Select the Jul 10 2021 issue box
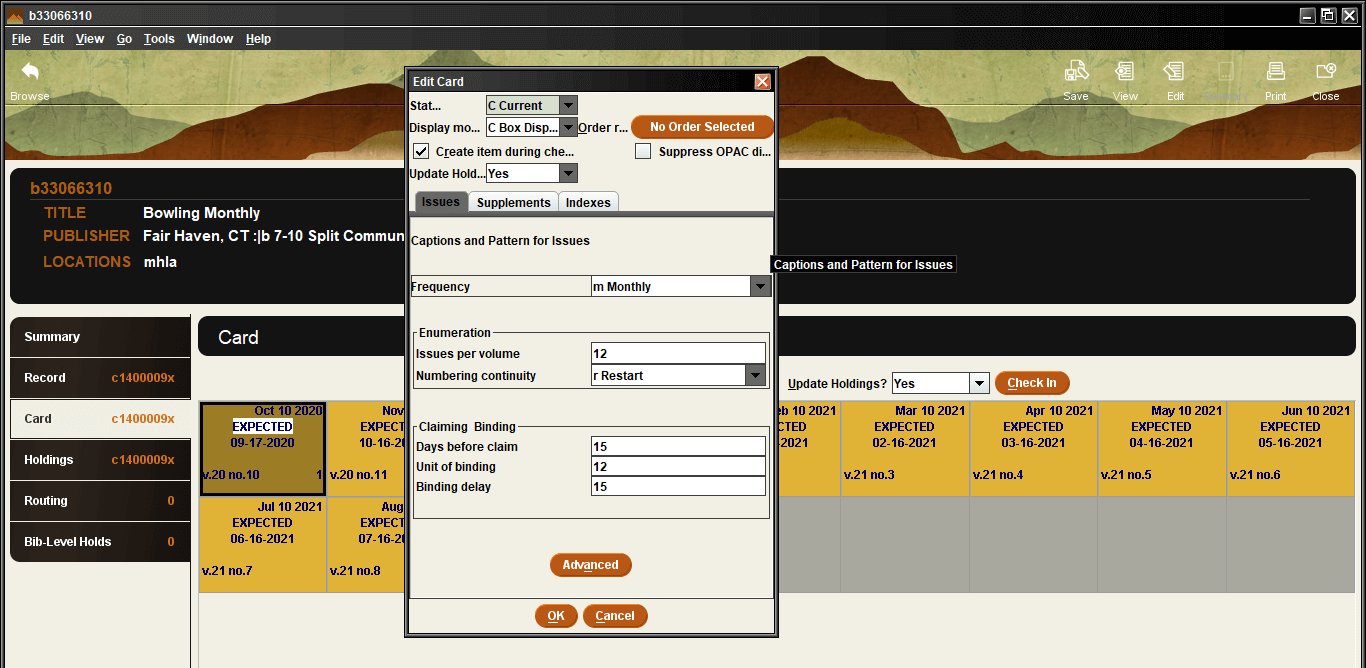This screenshot has height=668, width=1366. click(263, 544)
